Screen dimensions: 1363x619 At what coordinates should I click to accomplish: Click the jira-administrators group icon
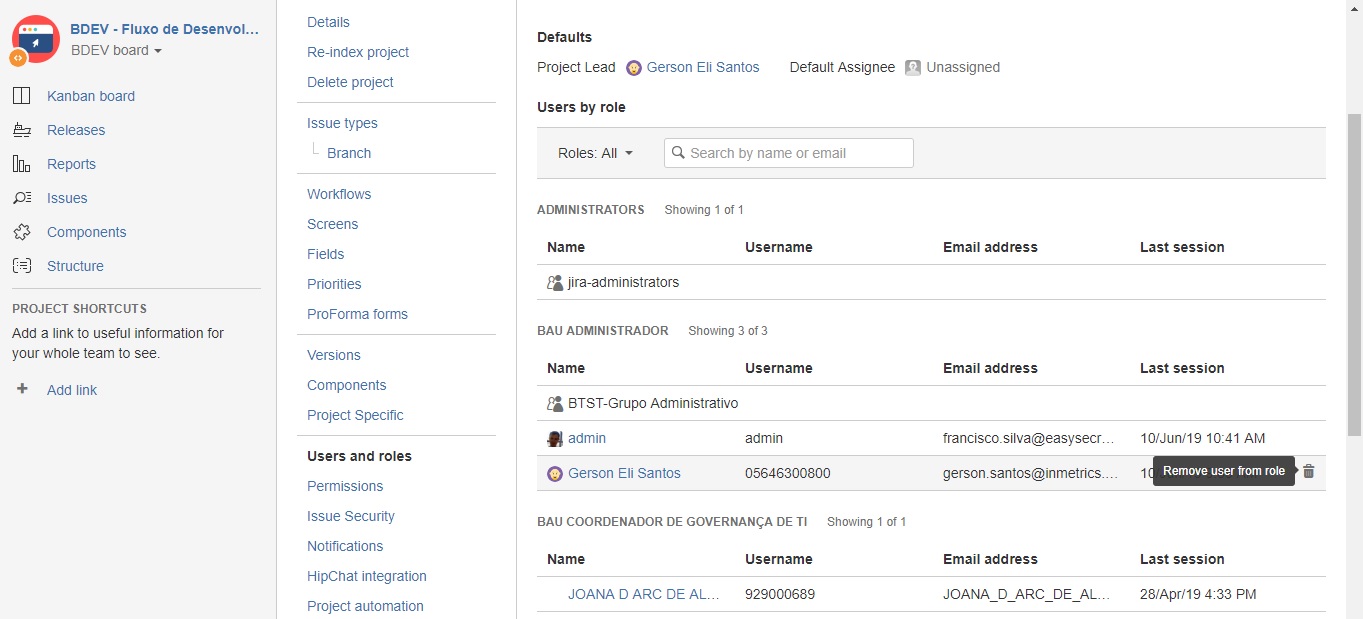pyautogui.click(x=555, y=283)
